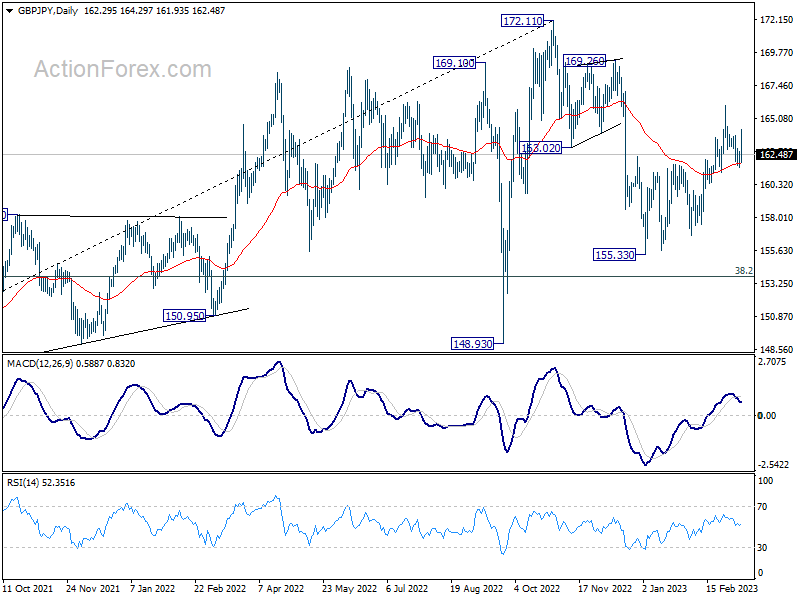
Task: Open the GBPJPY chart dropdown triangle
Action: [9, 11]
